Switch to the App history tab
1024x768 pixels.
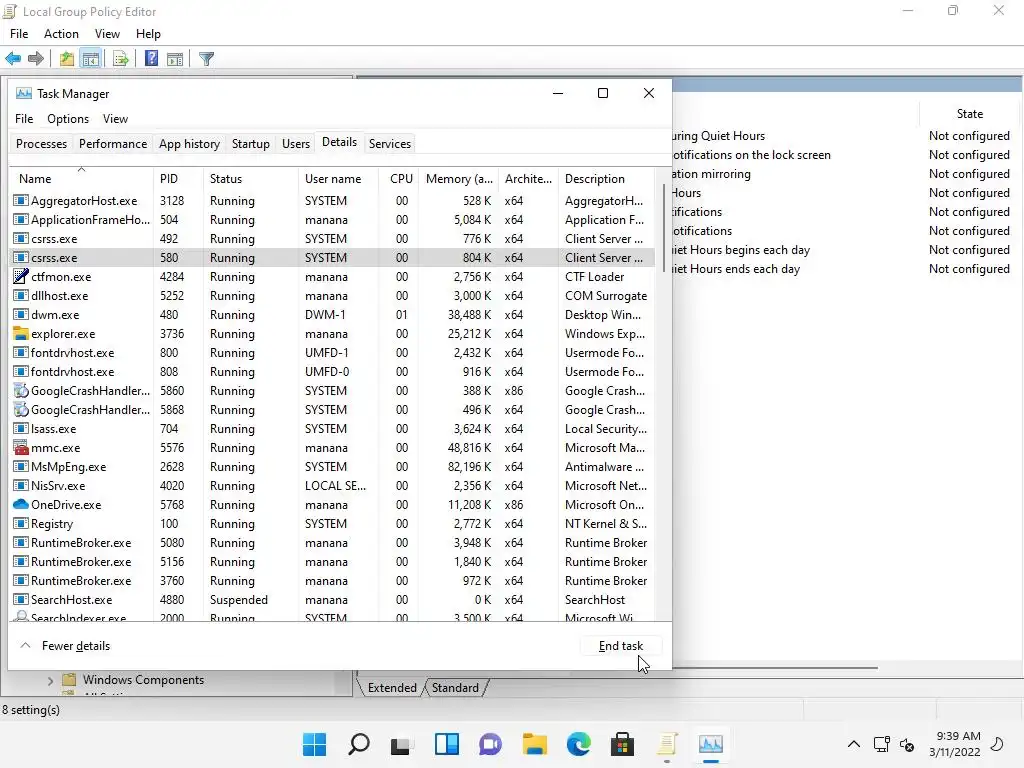189,144
